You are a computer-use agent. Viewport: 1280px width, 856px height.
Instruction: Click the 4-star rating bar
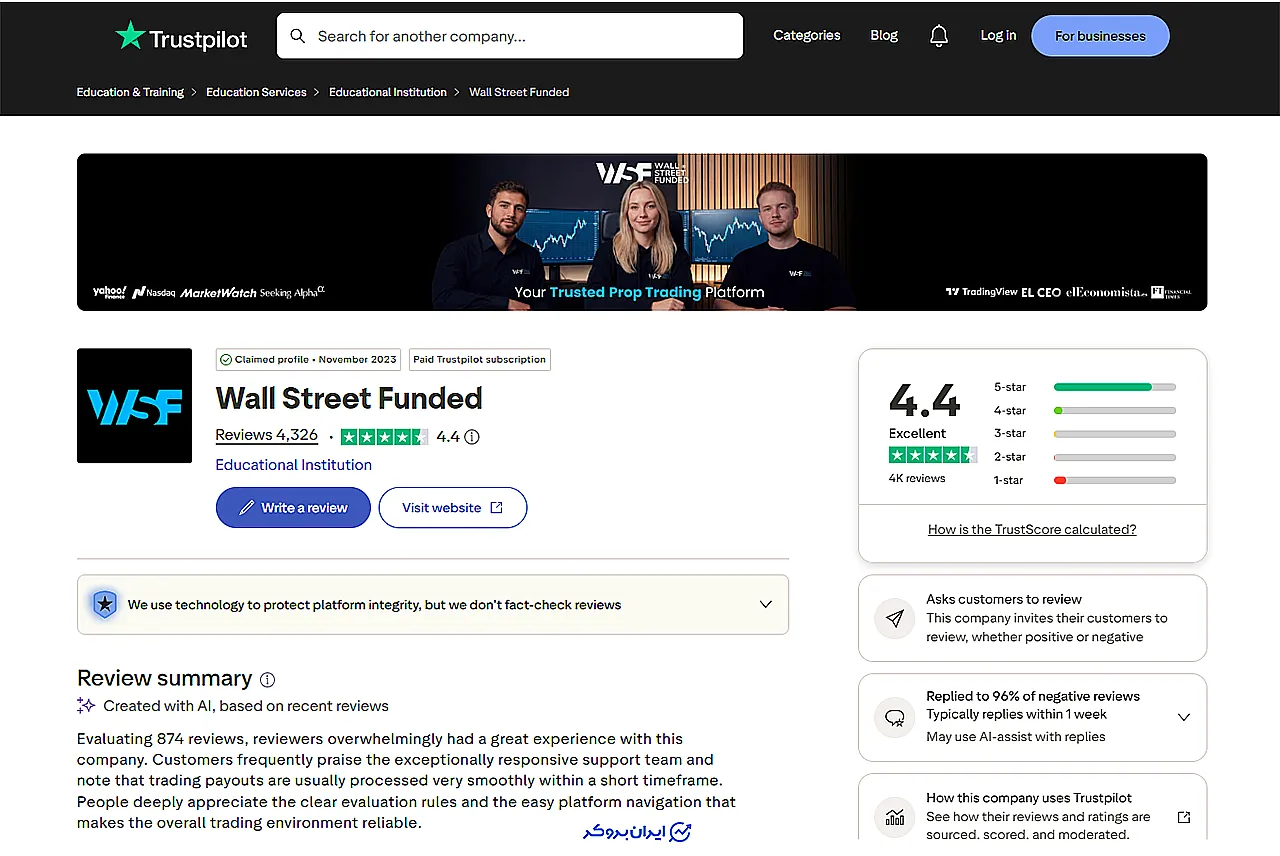pyautogui.click(x=1115, y=410)
